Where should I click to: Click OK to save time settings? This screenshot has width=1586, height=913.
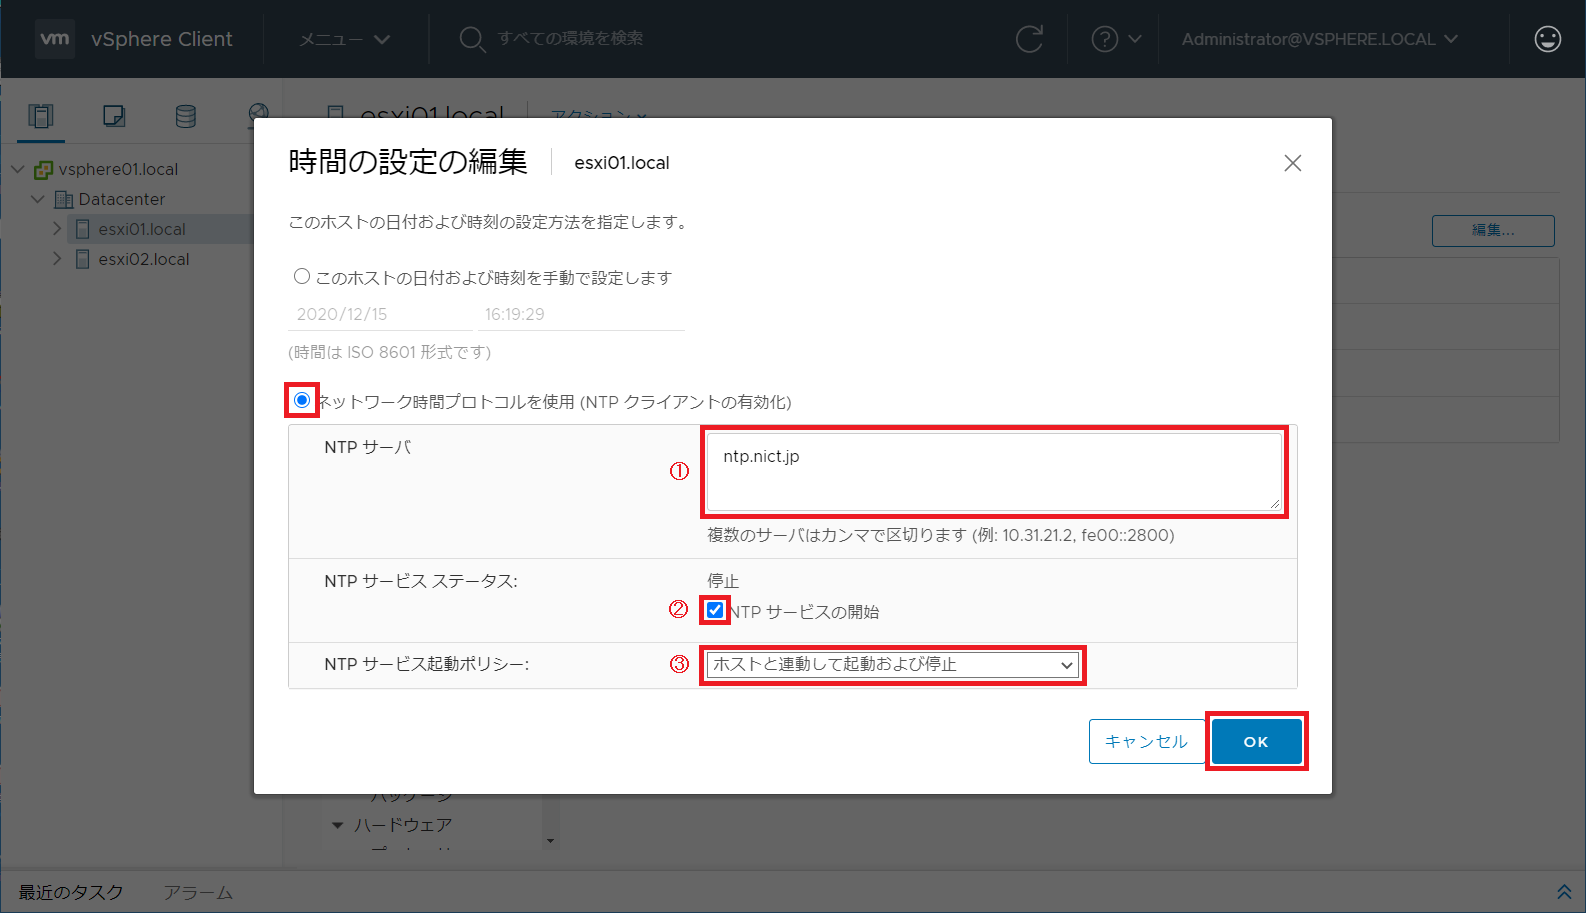click(1256, 741)
